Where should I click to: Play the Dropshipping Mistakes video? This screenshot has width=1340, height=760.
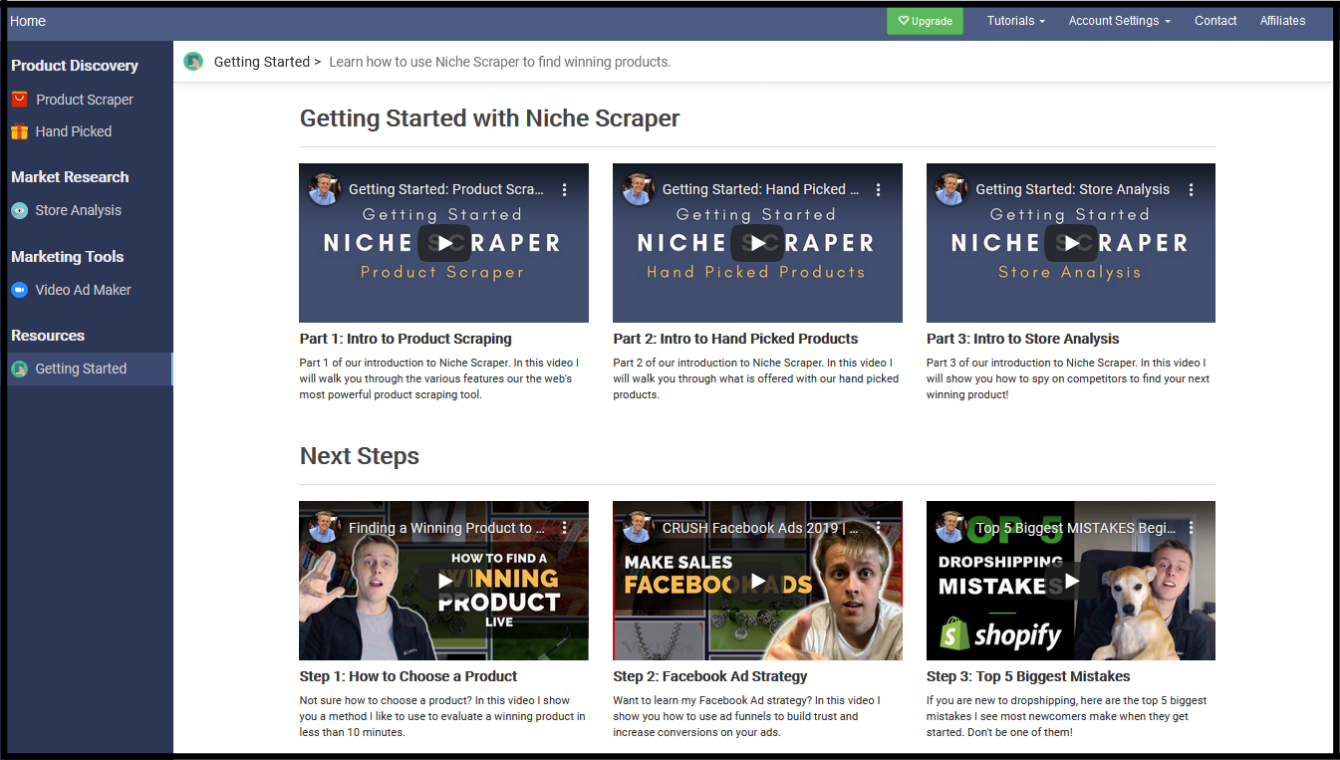click(x=1071, y=581)
